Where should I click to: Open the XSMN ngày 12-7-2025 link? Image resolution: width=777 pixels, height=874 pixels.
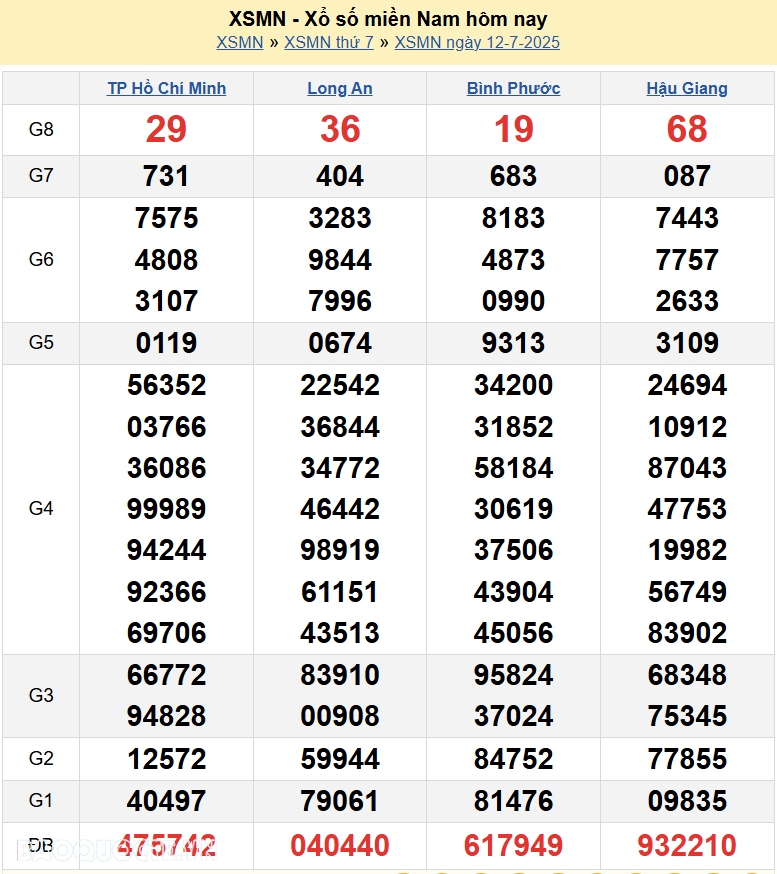[x=477, y=42]
